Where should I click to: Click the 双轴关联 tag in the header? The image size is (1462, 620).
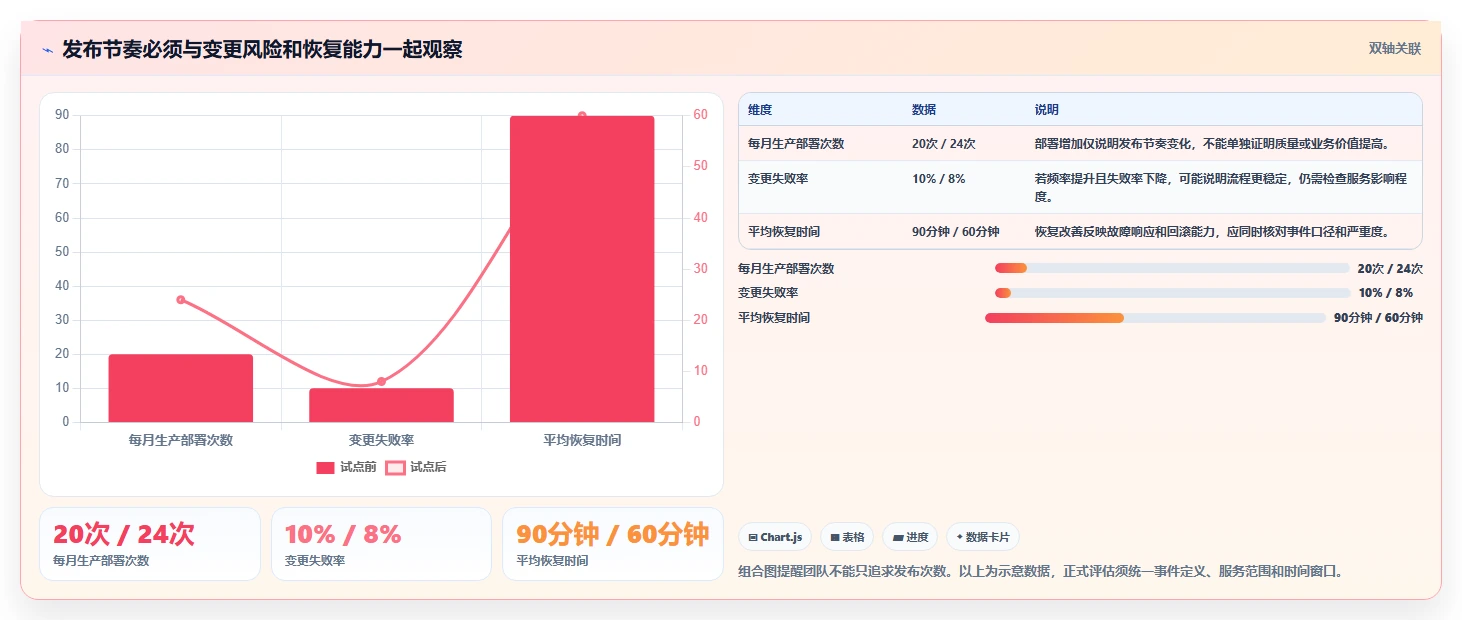point(1394,49)
